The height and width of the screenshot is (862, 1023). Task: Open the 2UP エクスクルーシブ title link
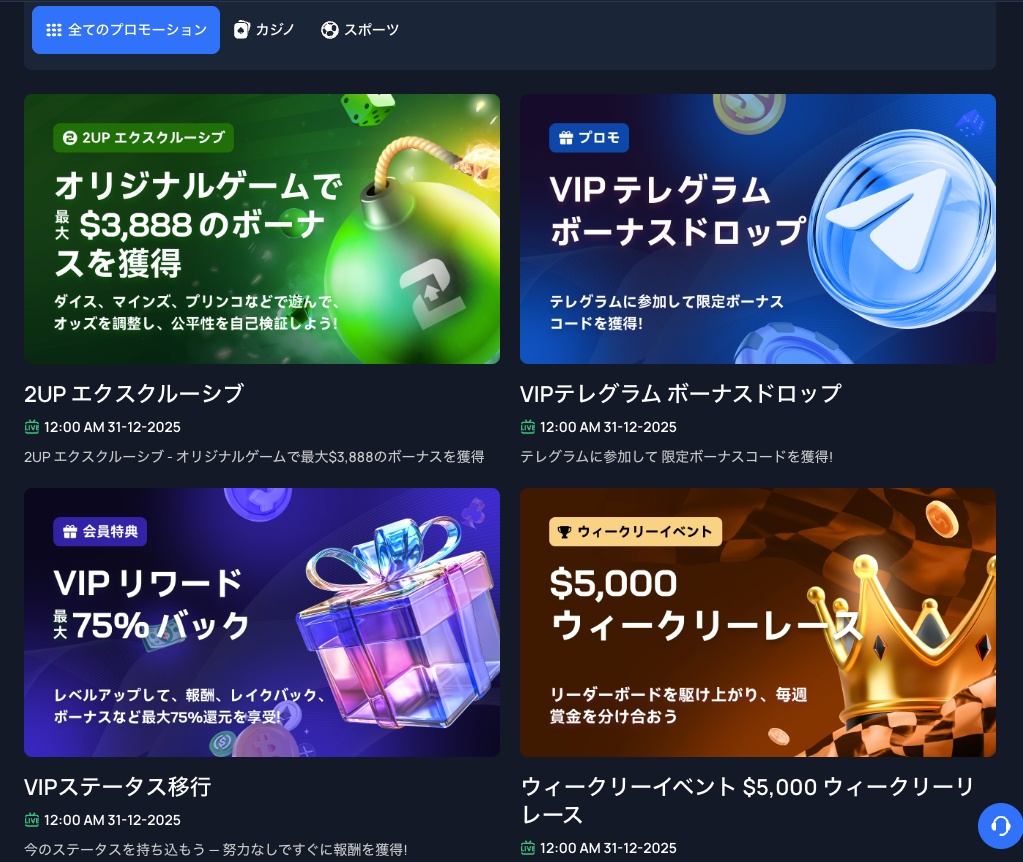click(x=134, y=393)
